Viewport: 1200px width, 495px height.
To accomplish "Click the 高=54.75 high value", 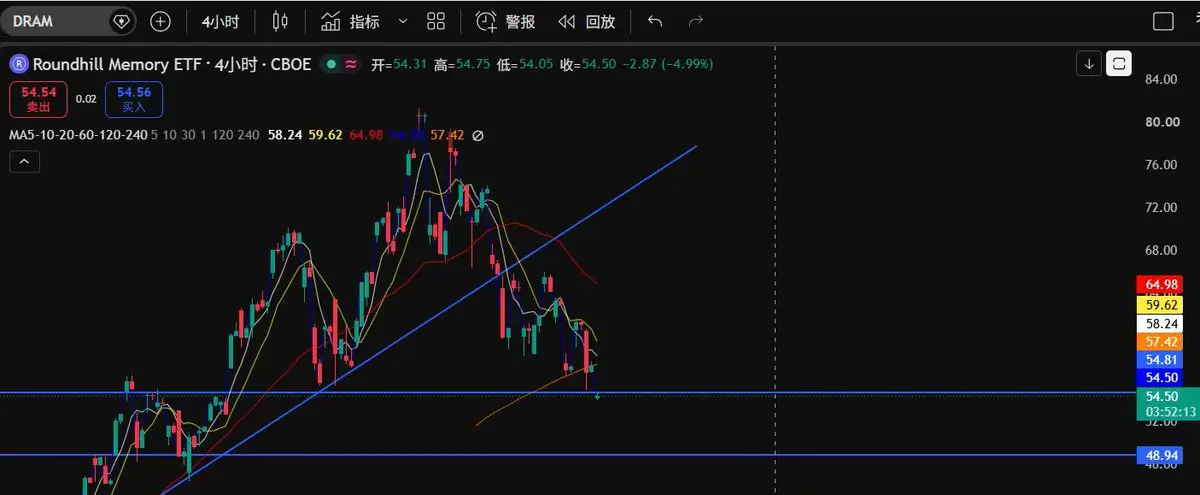I will [462, 64].
